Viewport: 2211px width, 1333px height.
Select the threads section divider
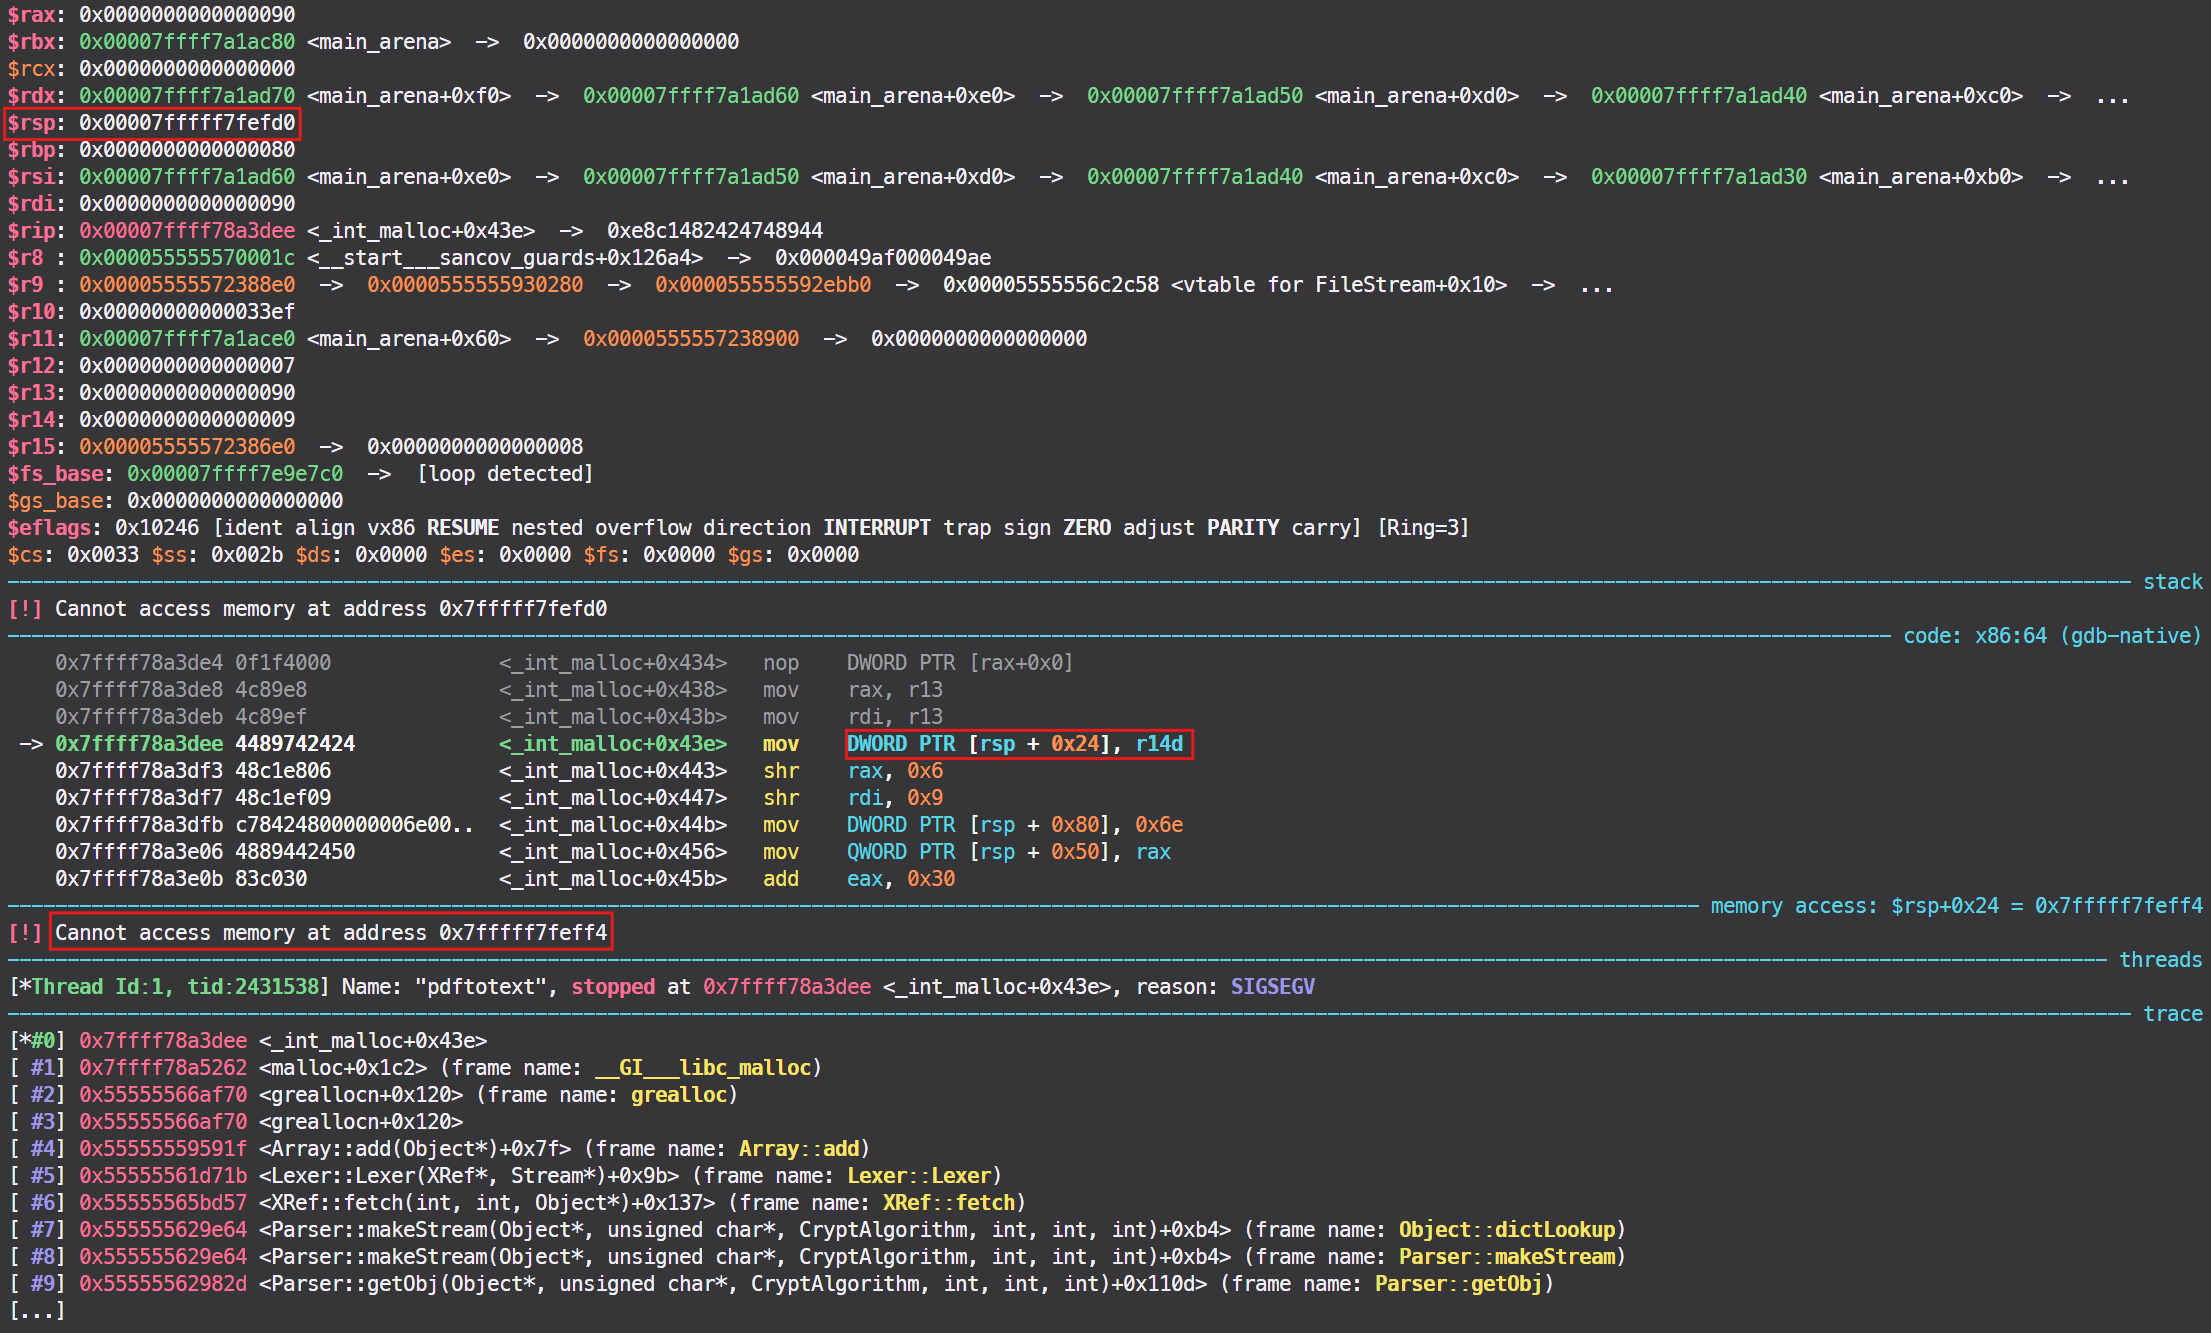[x=2161, y=959]
